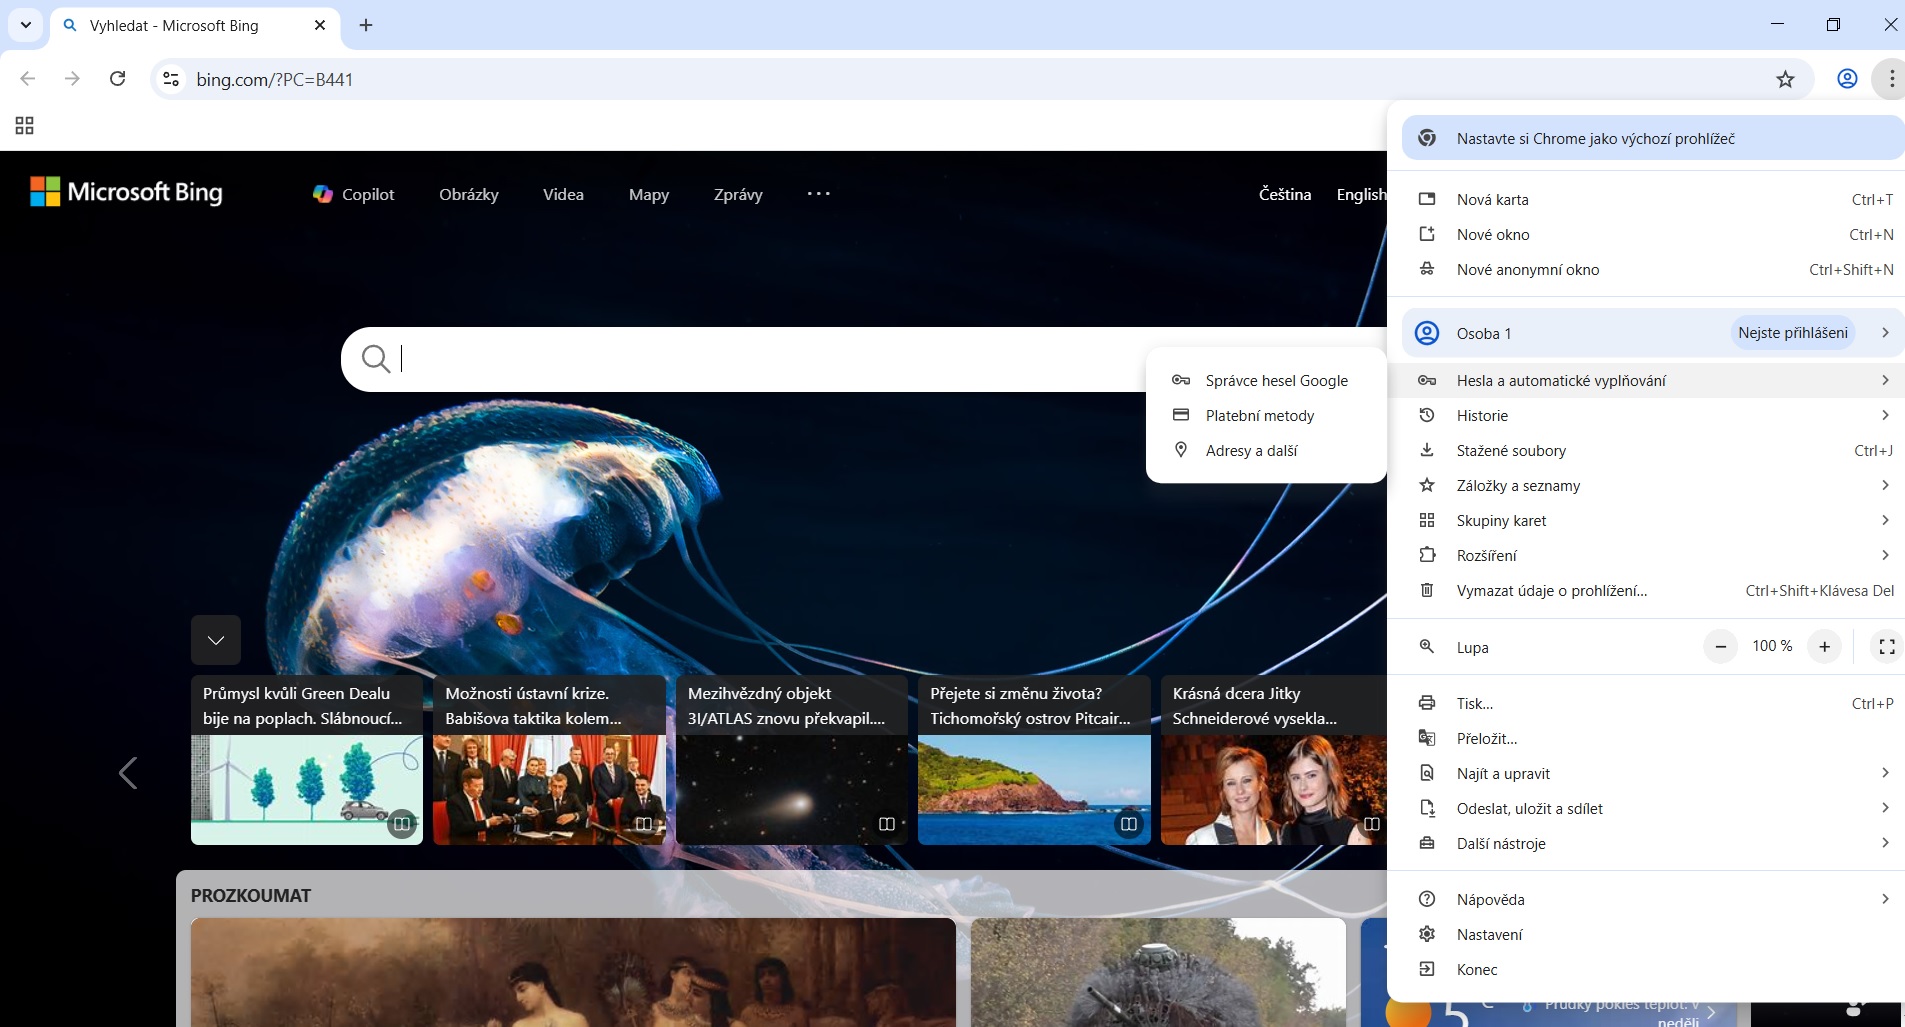1905x1027 pixels.
Task: Open Copilot from the Bing header
Action: (x=354, y=194)
